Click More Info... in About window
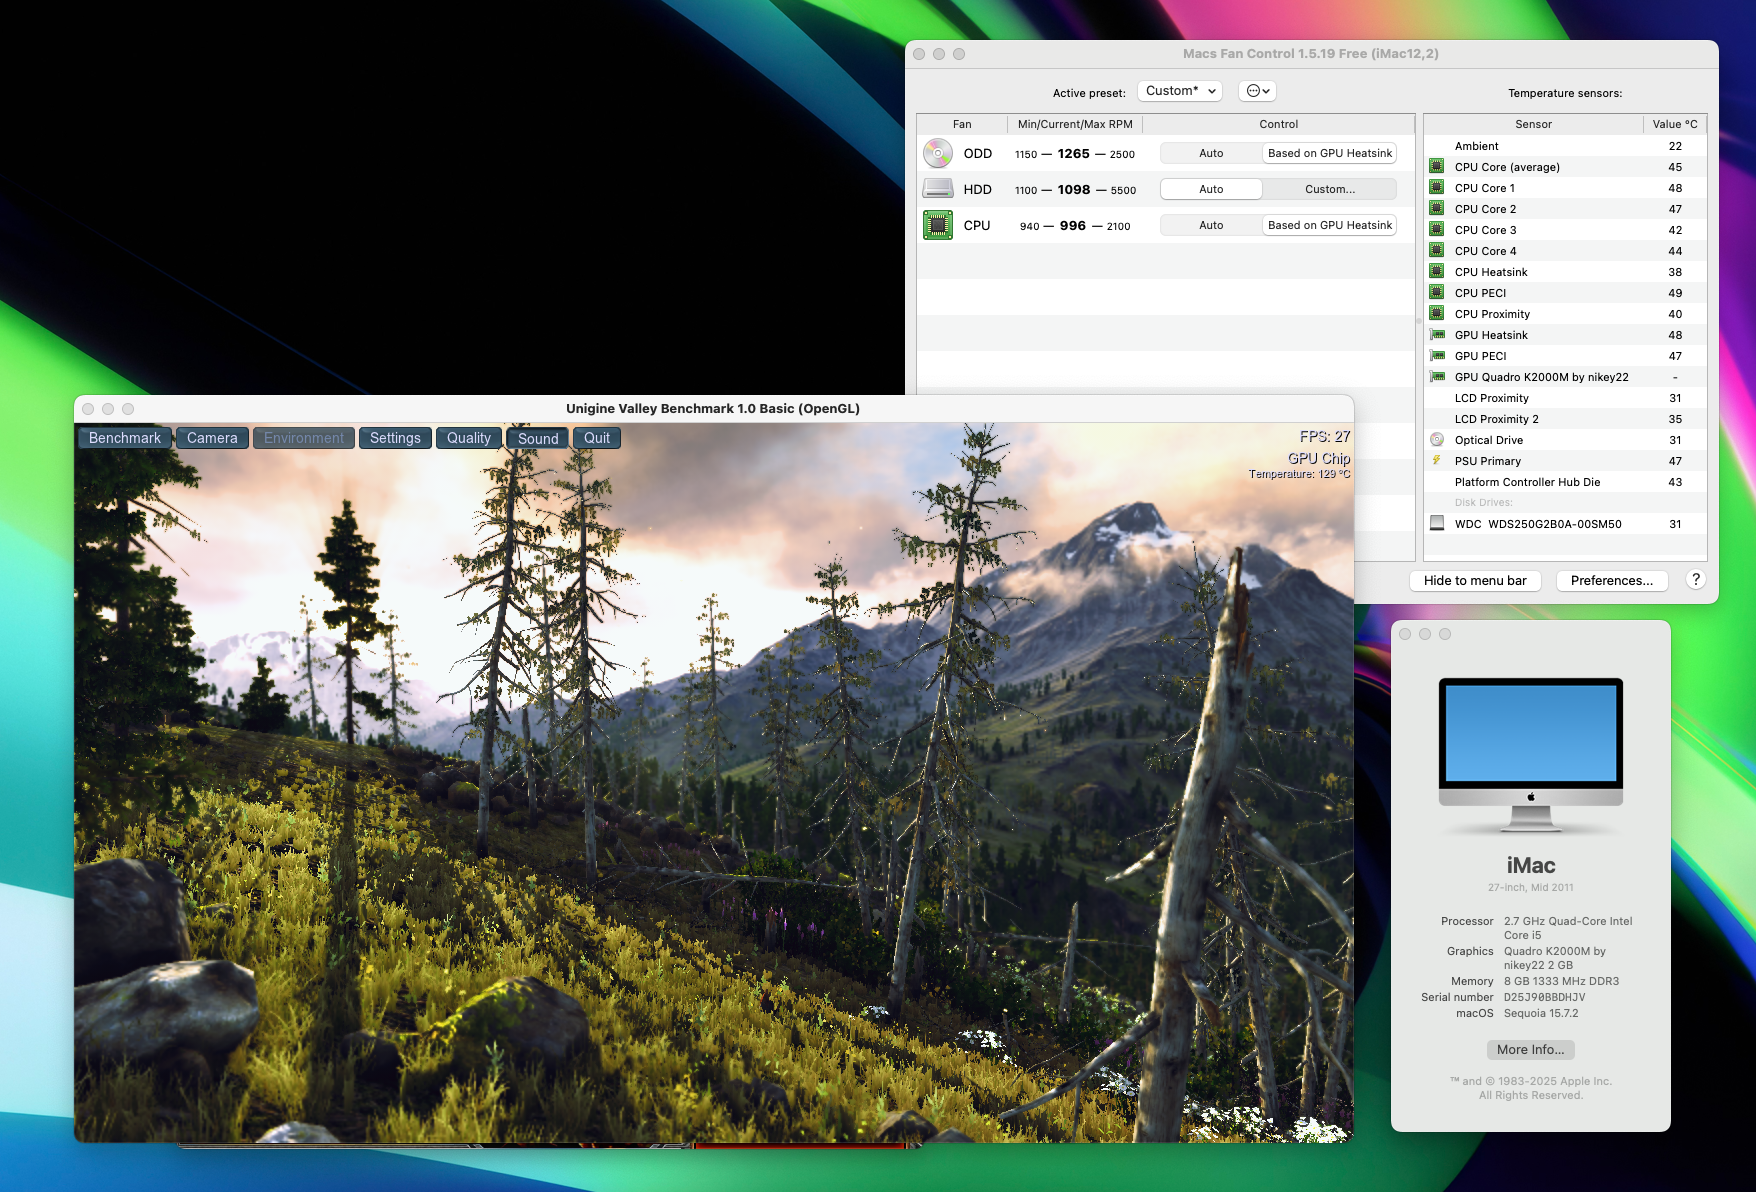Screen dimensions: 1756x1192 (x=1531, y=1049)
